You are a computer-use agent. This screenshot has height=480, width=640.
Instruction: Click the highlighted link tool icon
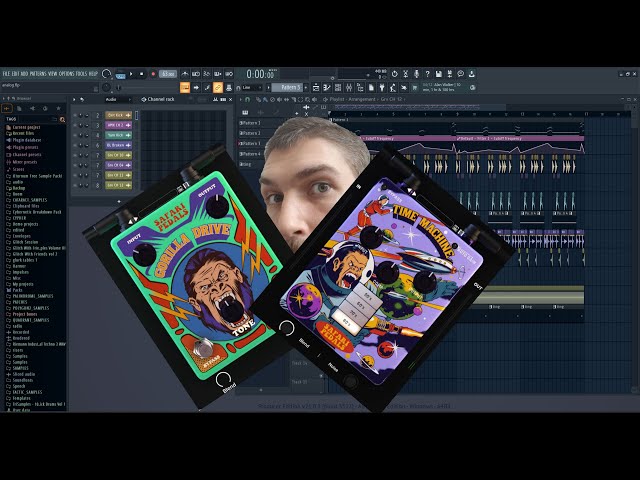tap(218, 87)
